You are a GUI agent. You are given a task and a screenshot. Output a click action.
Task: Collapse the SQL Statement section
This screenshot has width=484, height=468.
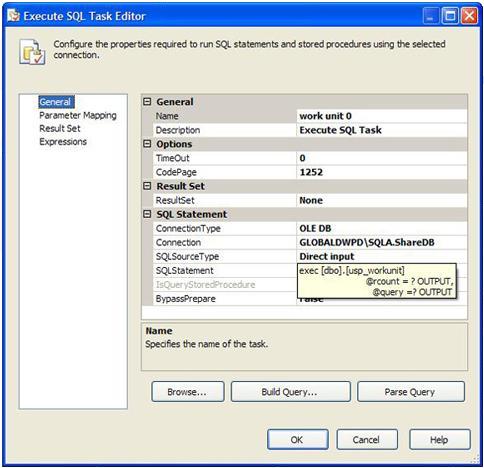click(147, 214)
